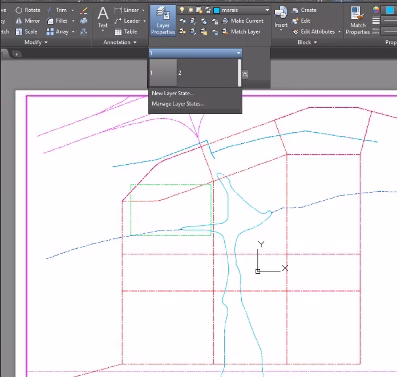This screenshot has width=398, height=378.
Task: Expand the Array dropdown arrow
Action: (x=73, y=32)
